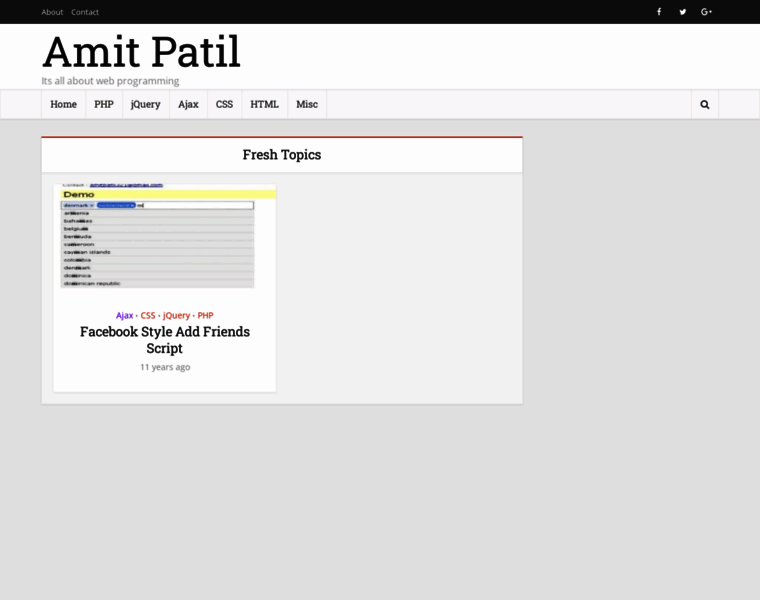
Task: Open the Misc menu item
Action: 307,104
